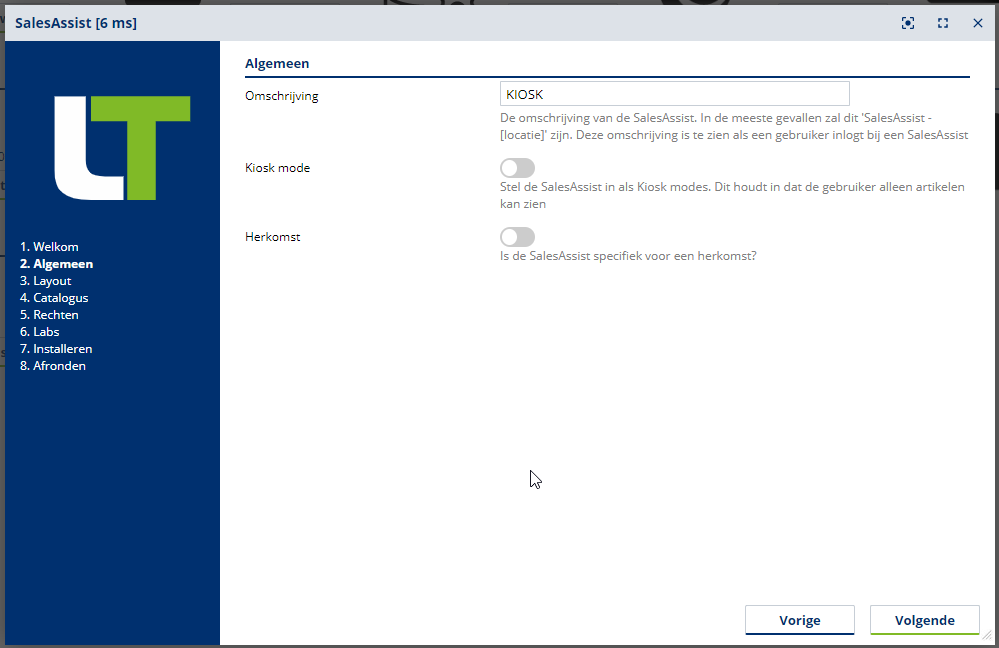Viewport: 999px width, 648px height.
Task: Click into the Omschrijving text field
Action: click(x=674, y=94)
